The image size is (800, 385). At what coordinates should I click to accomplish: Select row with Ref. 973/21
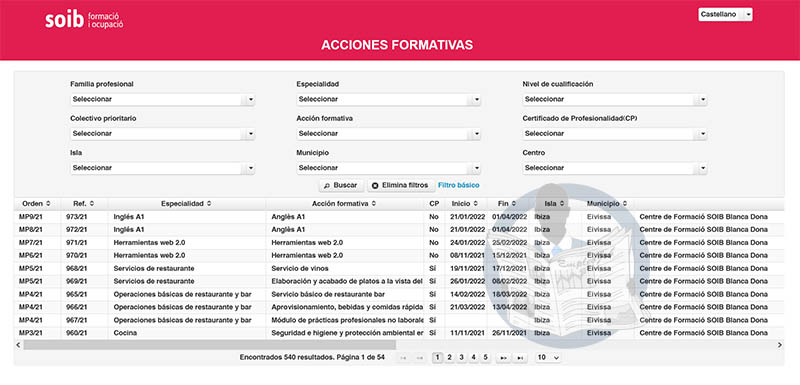tap(399, 217)
